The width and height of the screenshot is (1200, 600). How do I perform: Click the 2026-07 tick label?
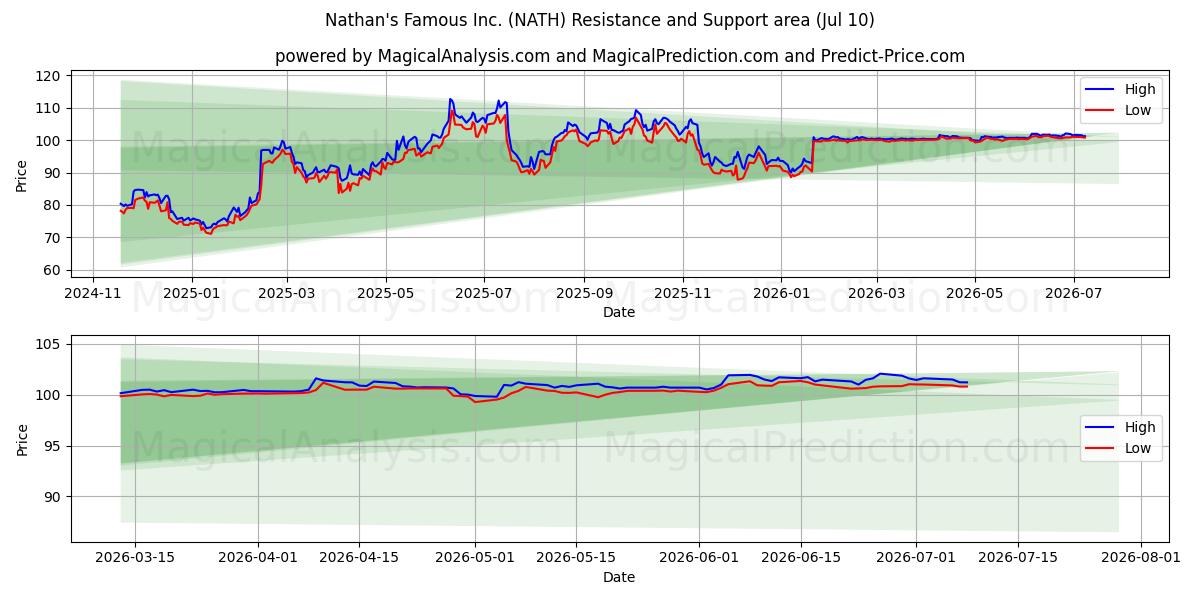point(1073,294)
